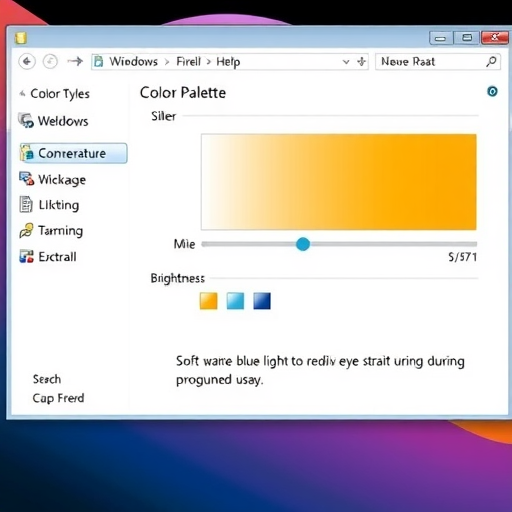The image size is (512, 512).
Task: Click the Cap Frerd link
Action: pyautogui.click(x=58, y=398)
